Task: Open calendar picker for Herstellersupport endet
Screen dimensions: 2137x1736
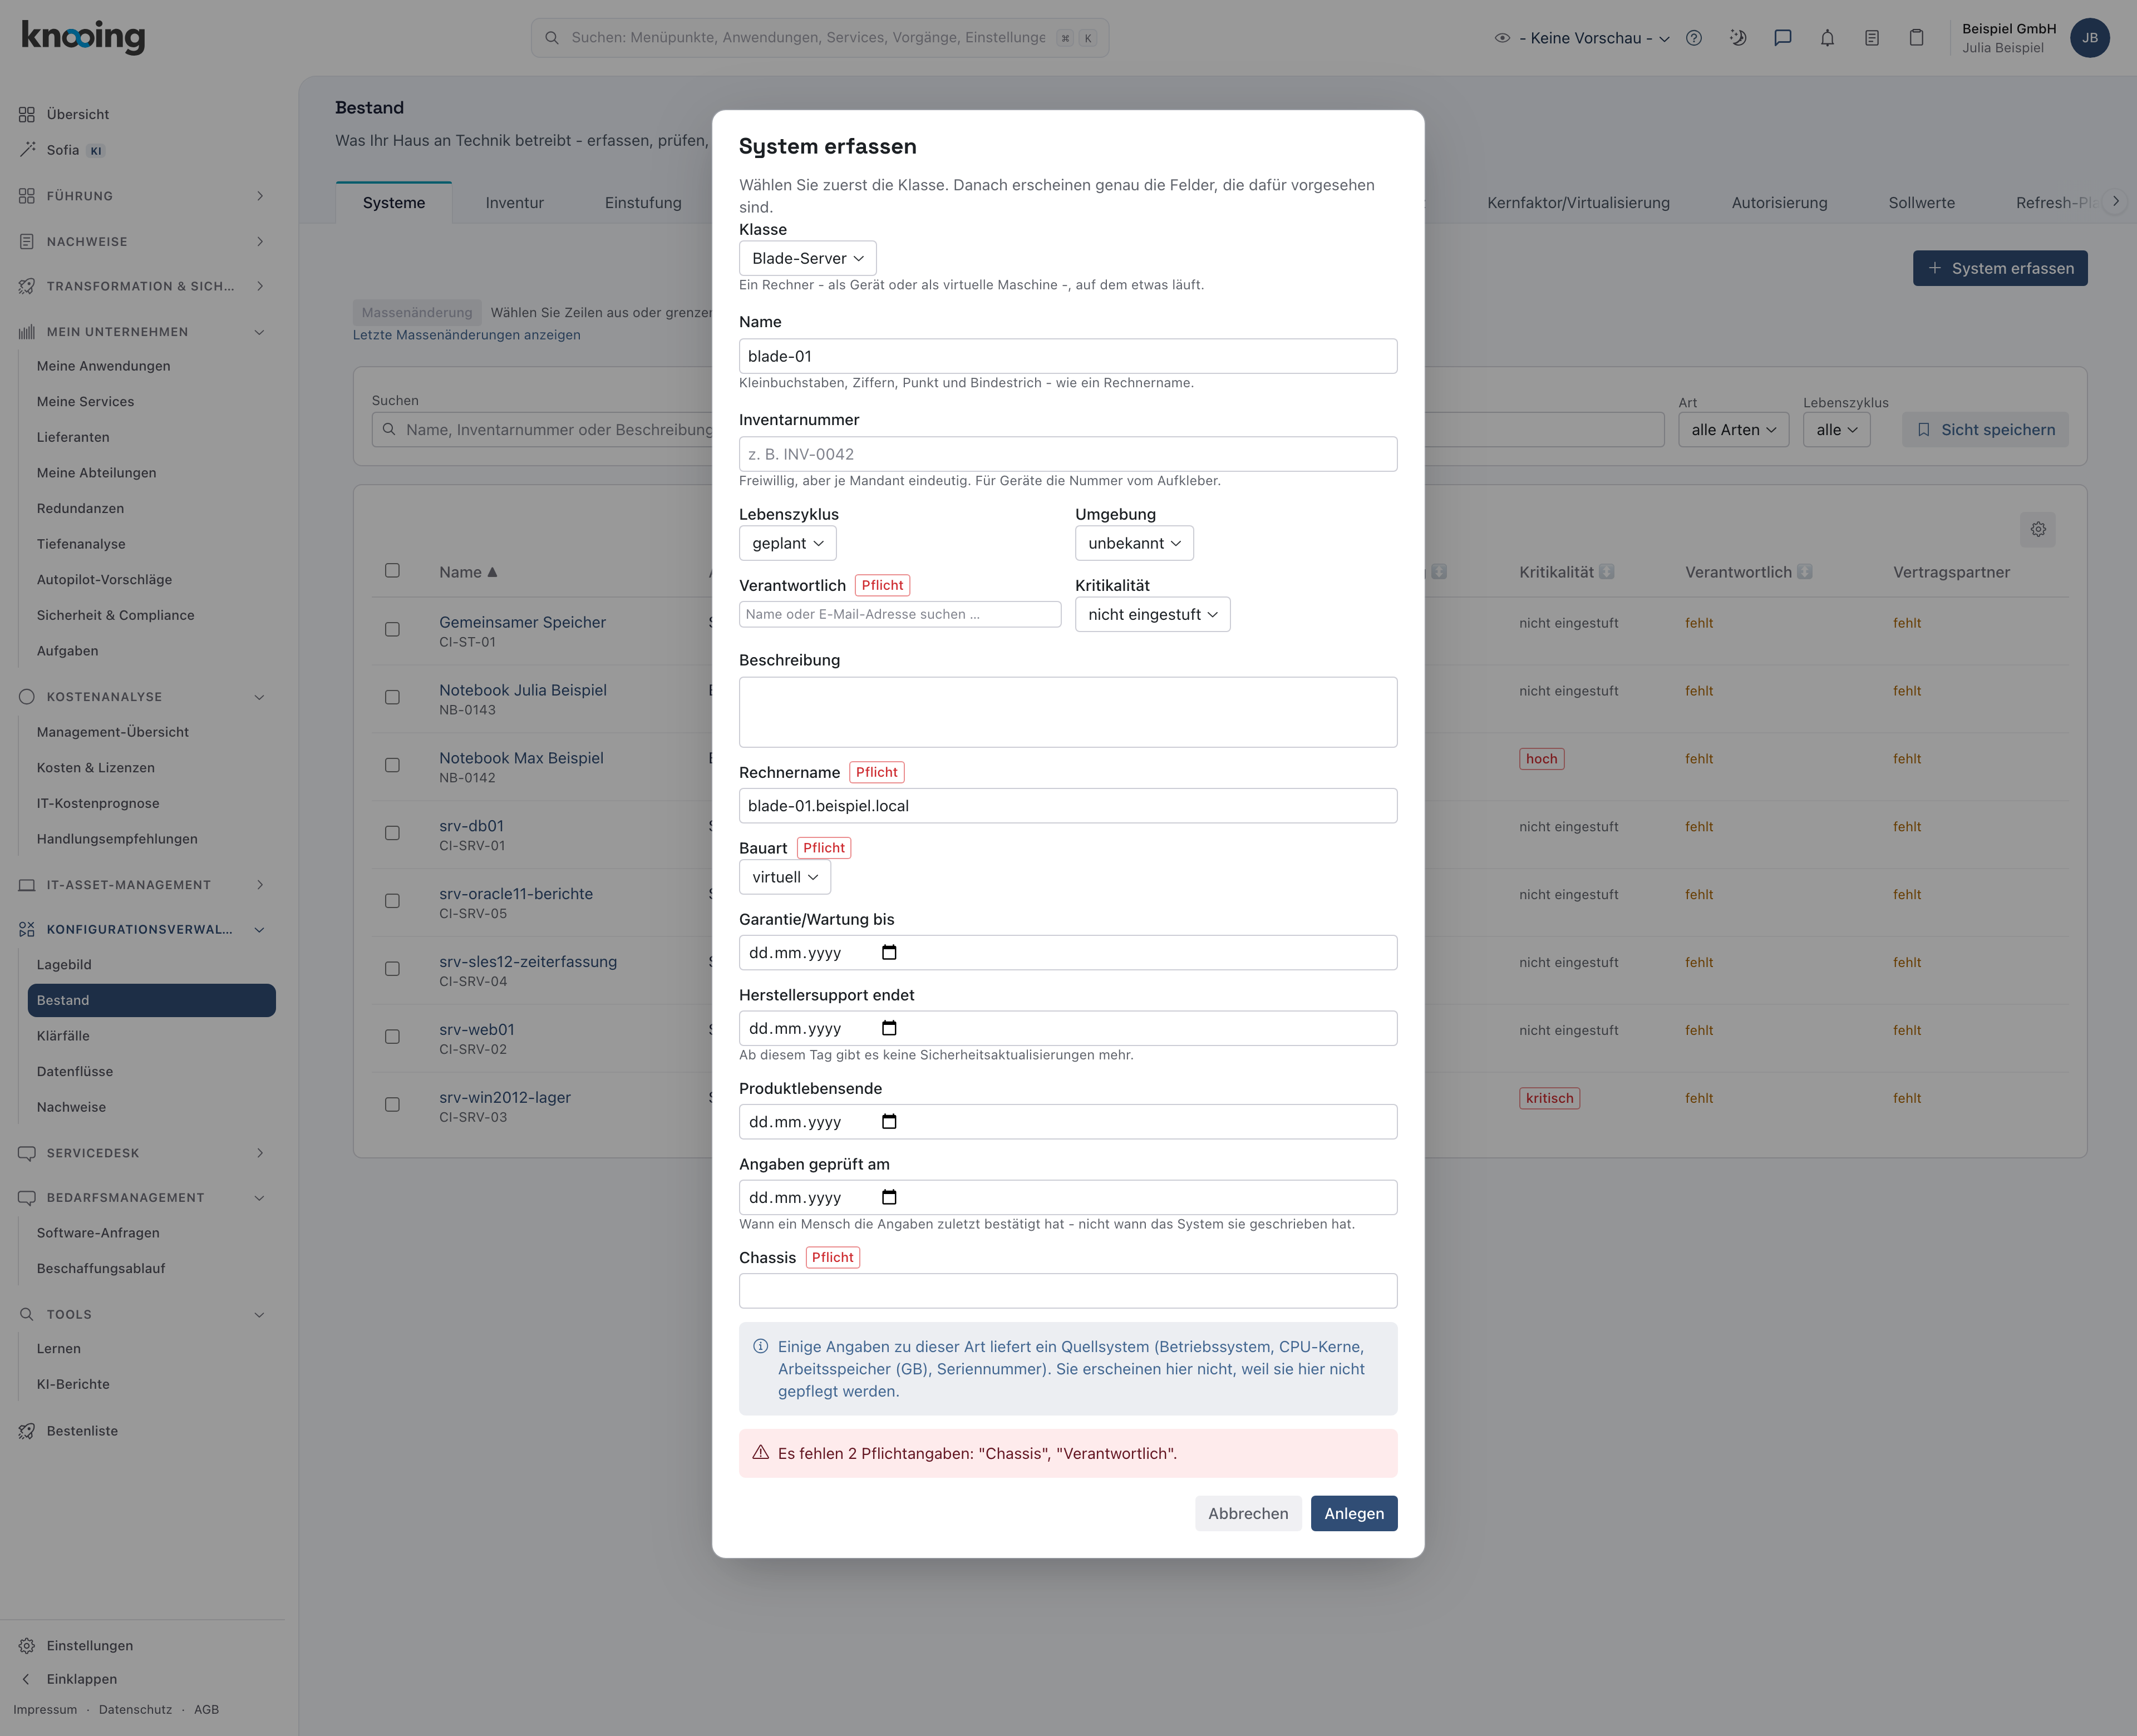Action: (889, 1028)
